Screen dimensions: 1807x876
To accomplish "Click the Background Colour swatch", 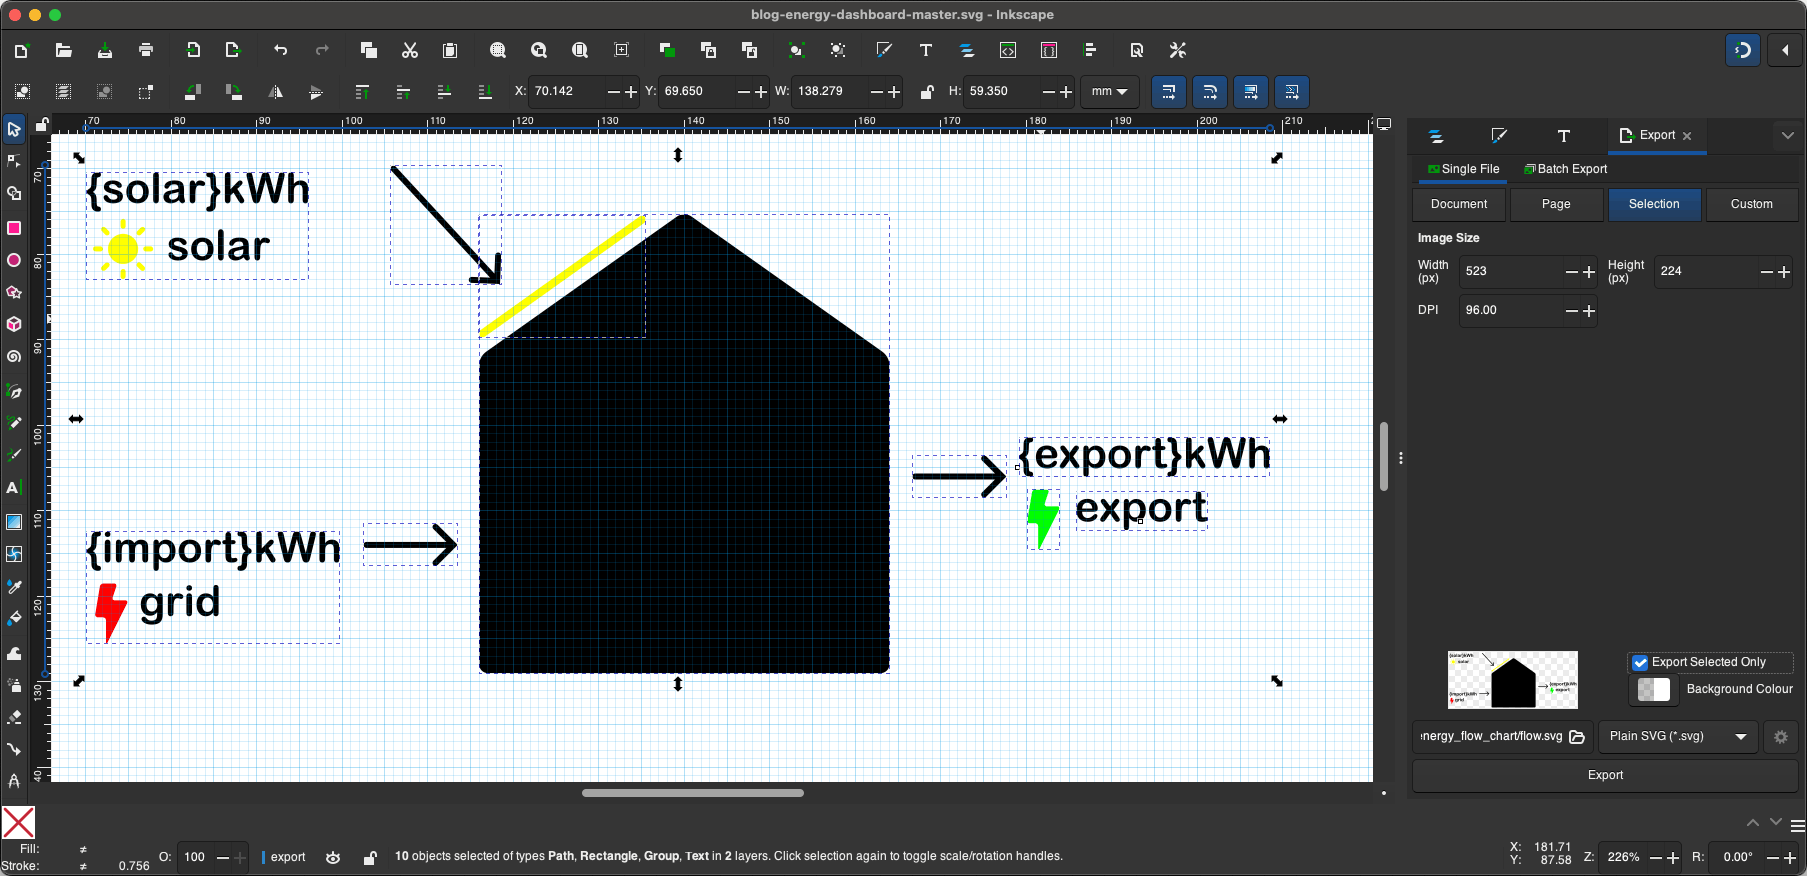I will (1653, 689).
